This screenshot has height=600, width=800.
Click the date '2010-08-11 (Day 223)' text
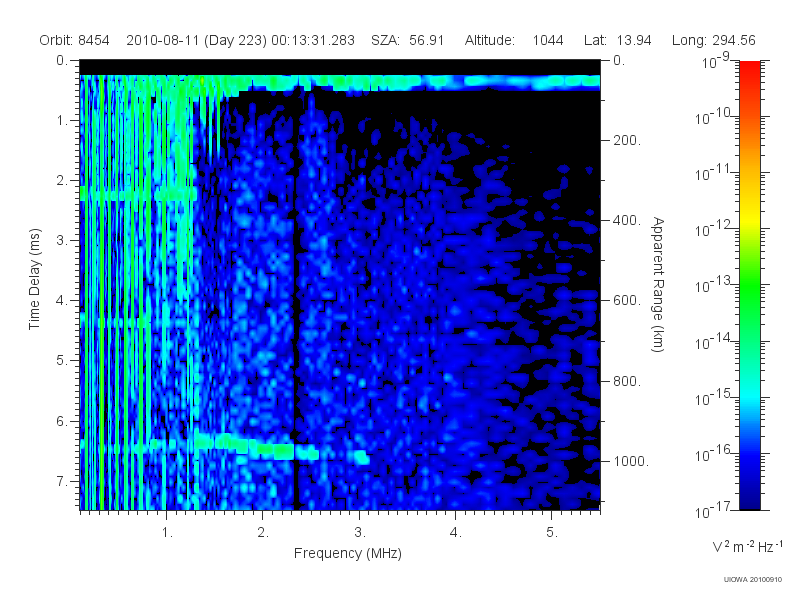[x=196, y=40]
